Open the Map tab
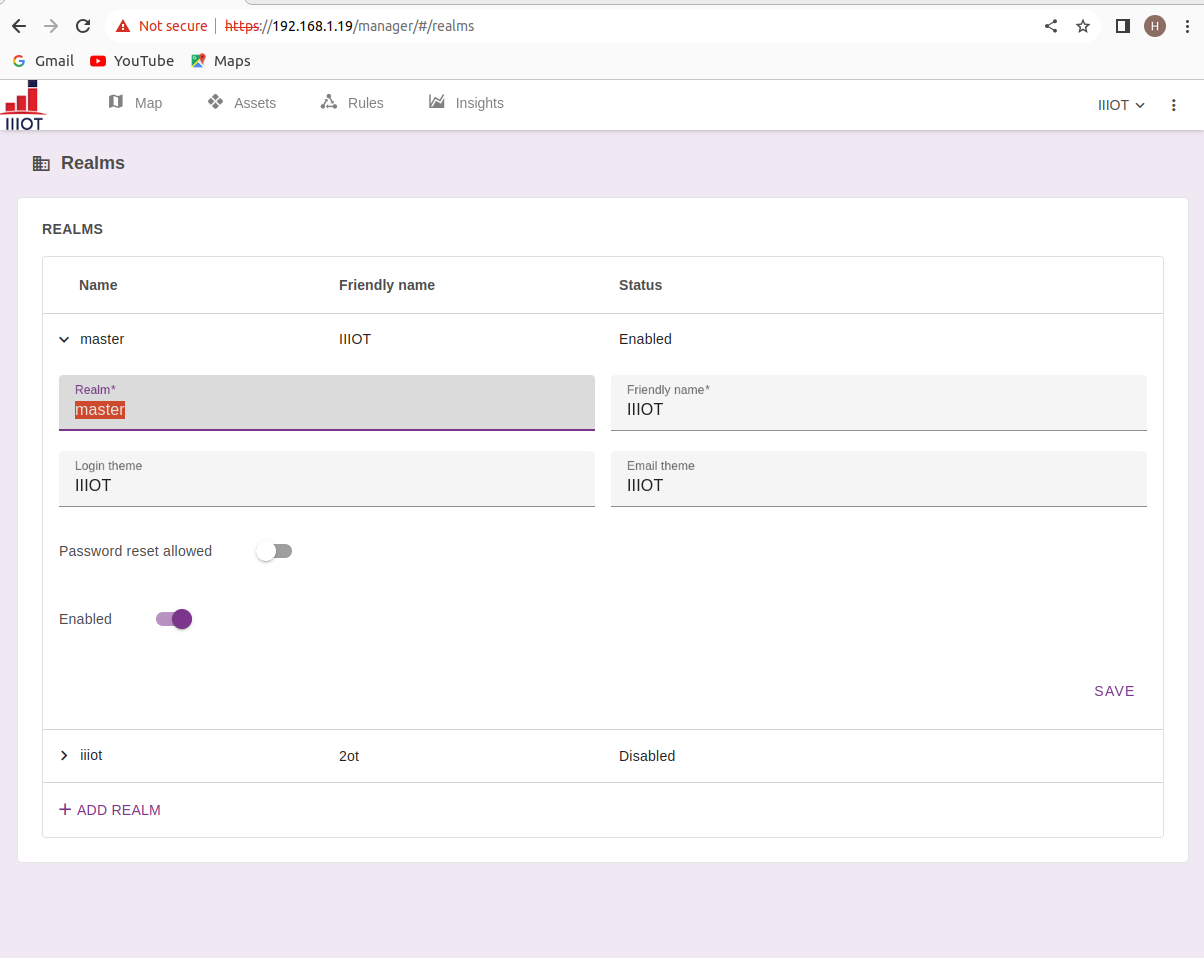The image size is (1204, 958). pos(135,103)
